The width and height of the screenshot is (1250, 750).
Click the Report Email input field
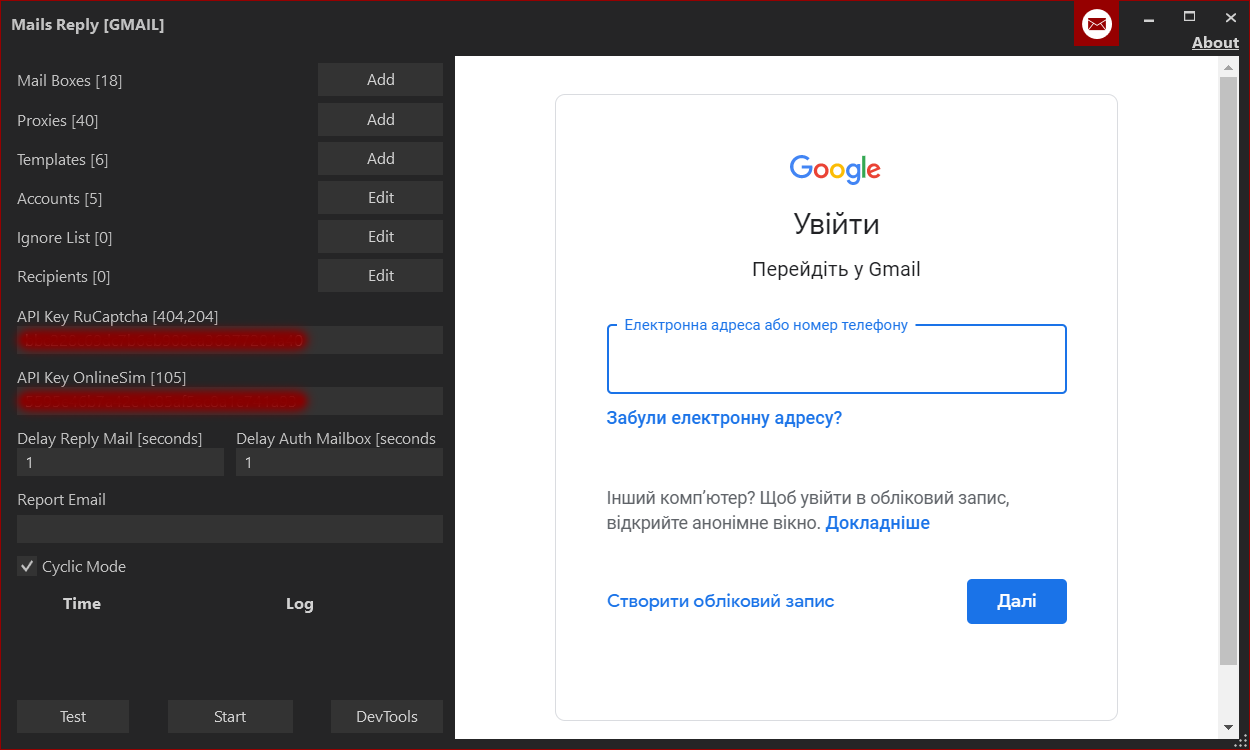pos(230,529)
